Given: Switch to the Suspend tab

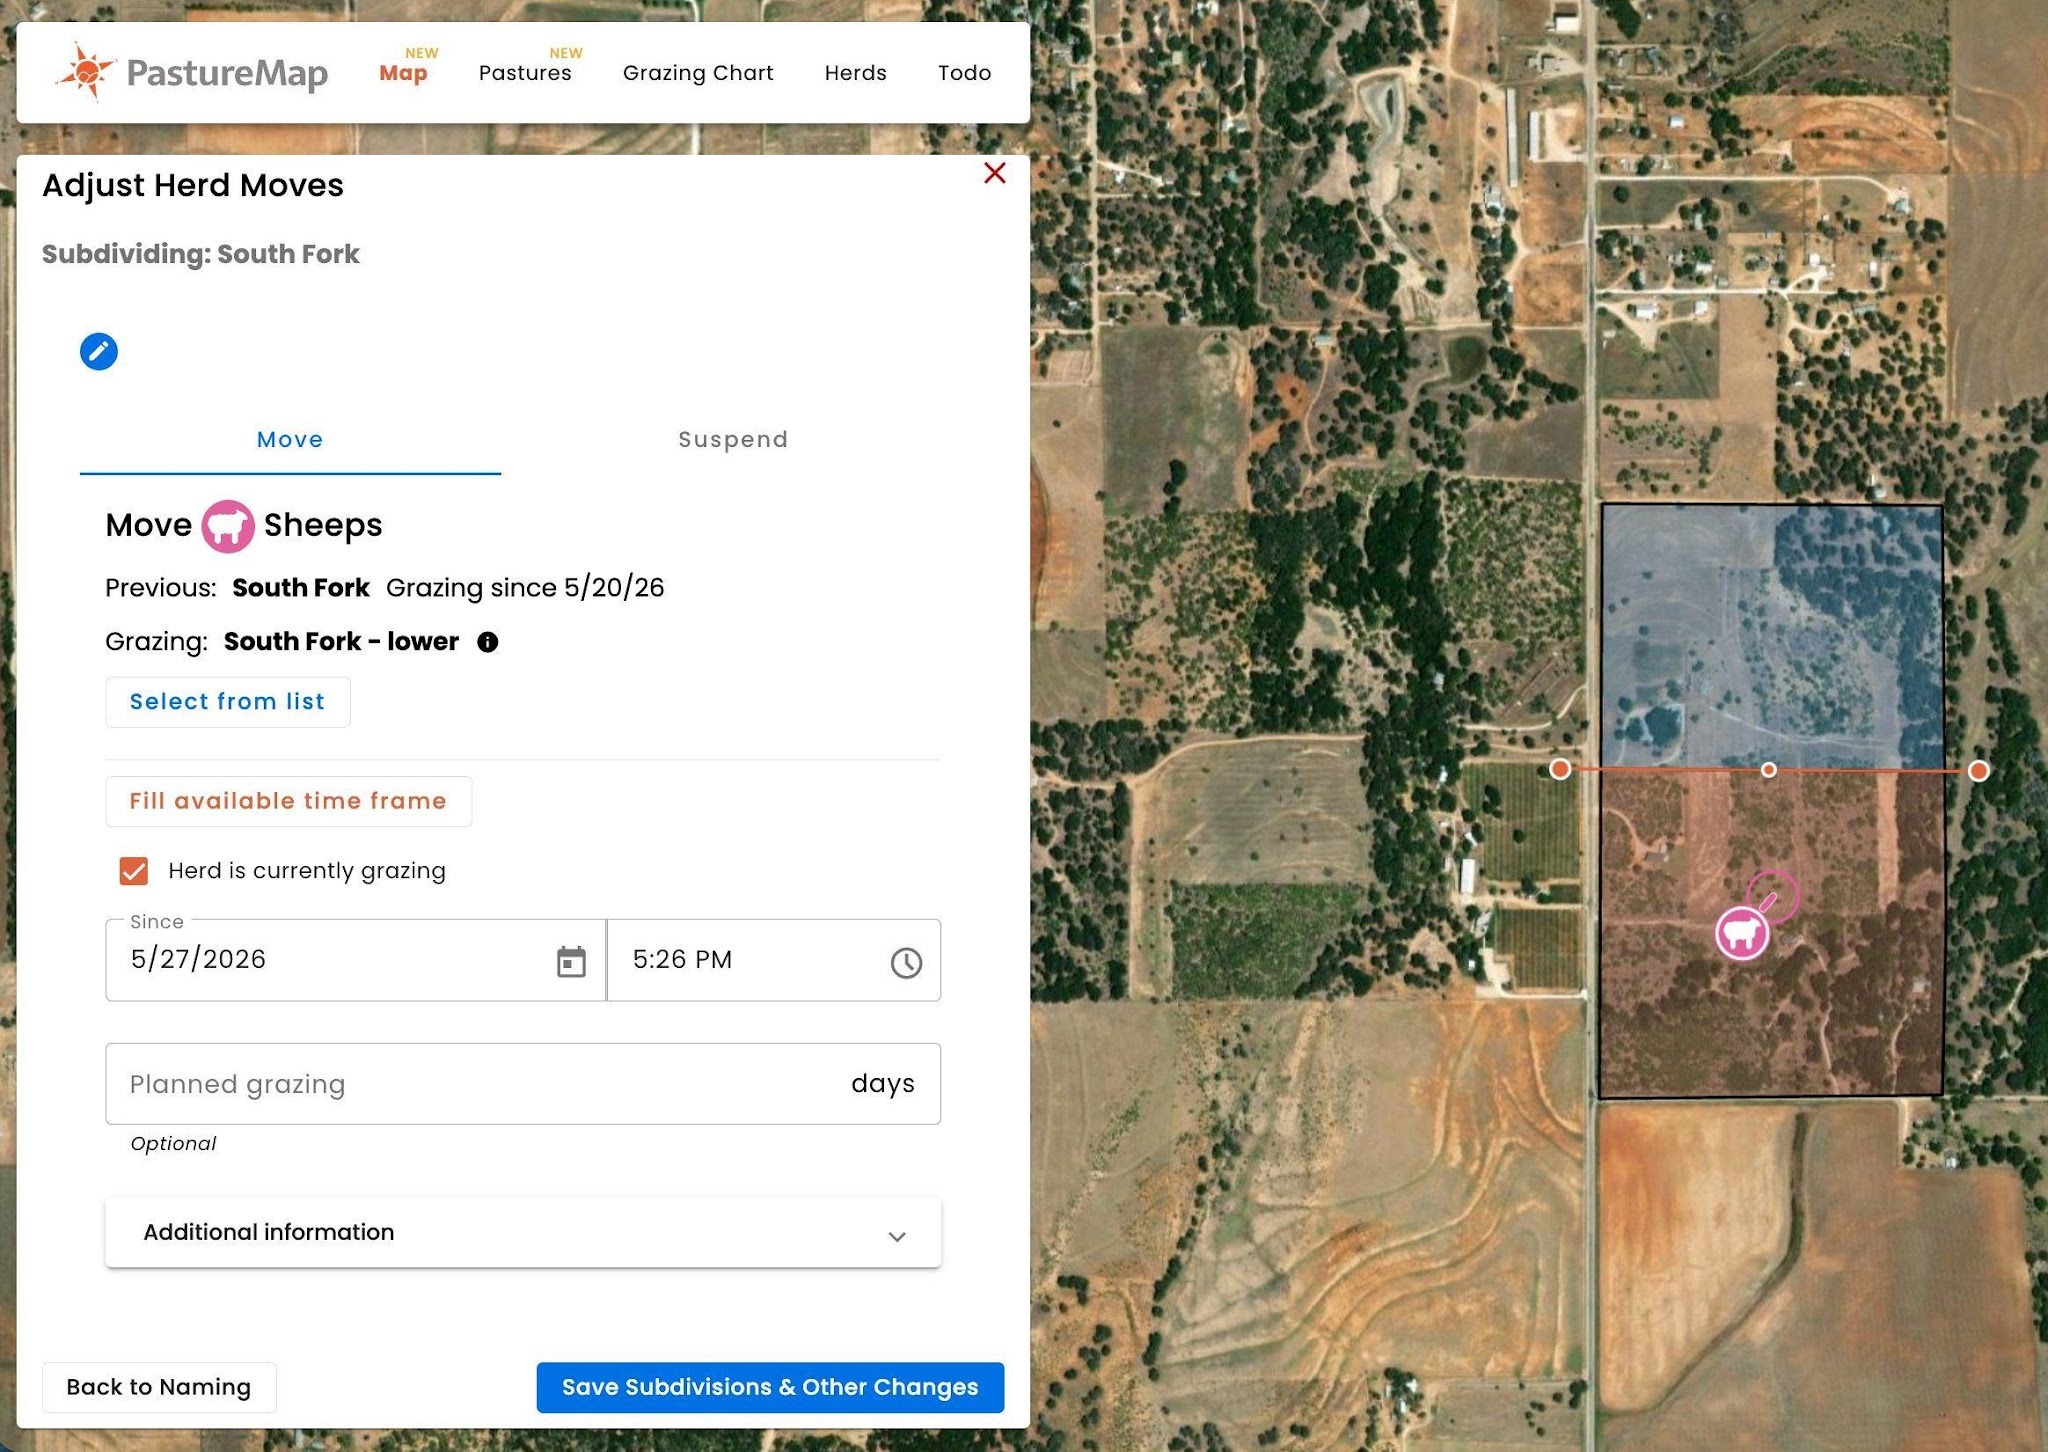Looking at the screenshot, I should click(733, 440).
